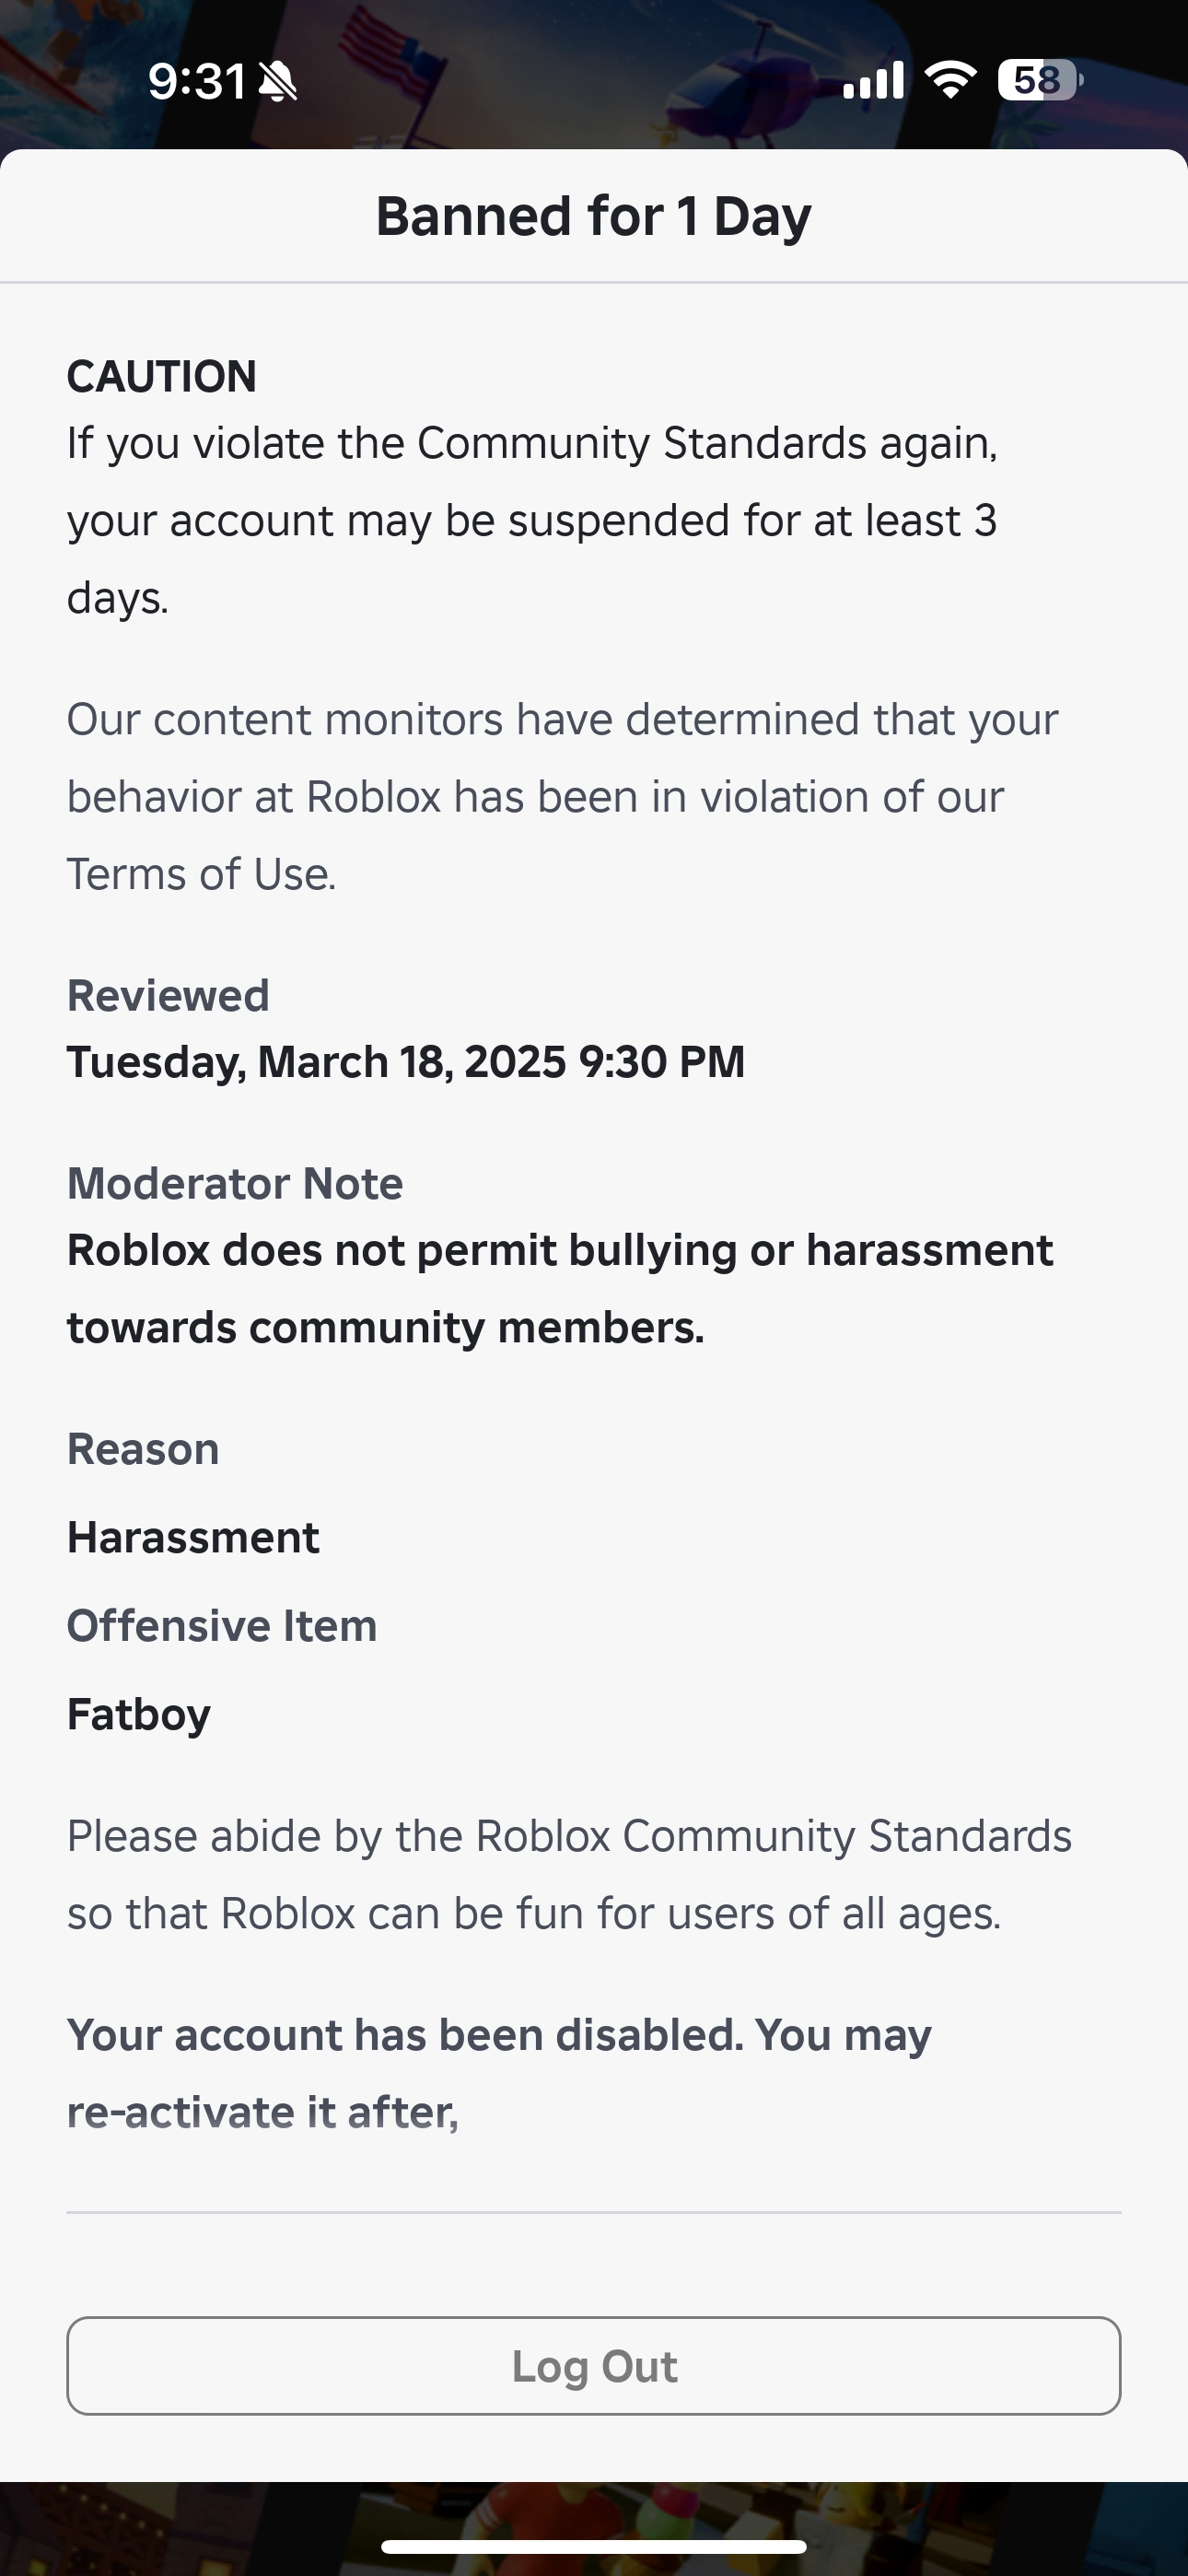Tap the Offensive Item label
1188x2576 pixels.
(x=222, y=1625)
